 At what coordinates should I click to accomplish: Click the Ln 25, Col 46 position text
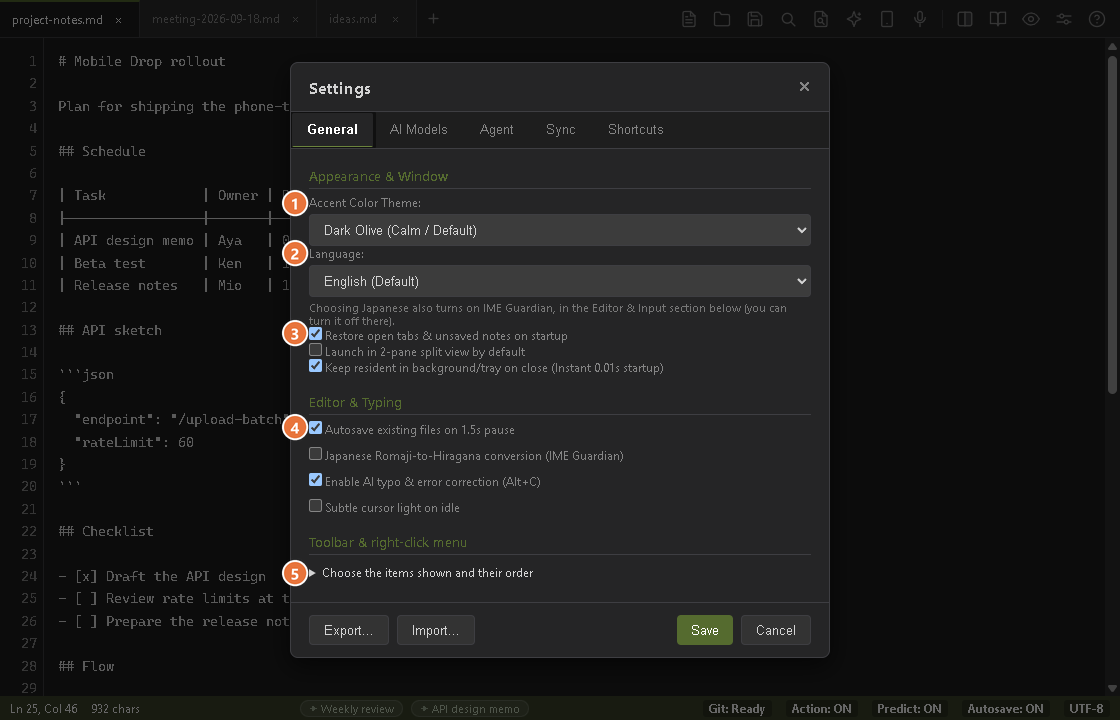(44, 709)
